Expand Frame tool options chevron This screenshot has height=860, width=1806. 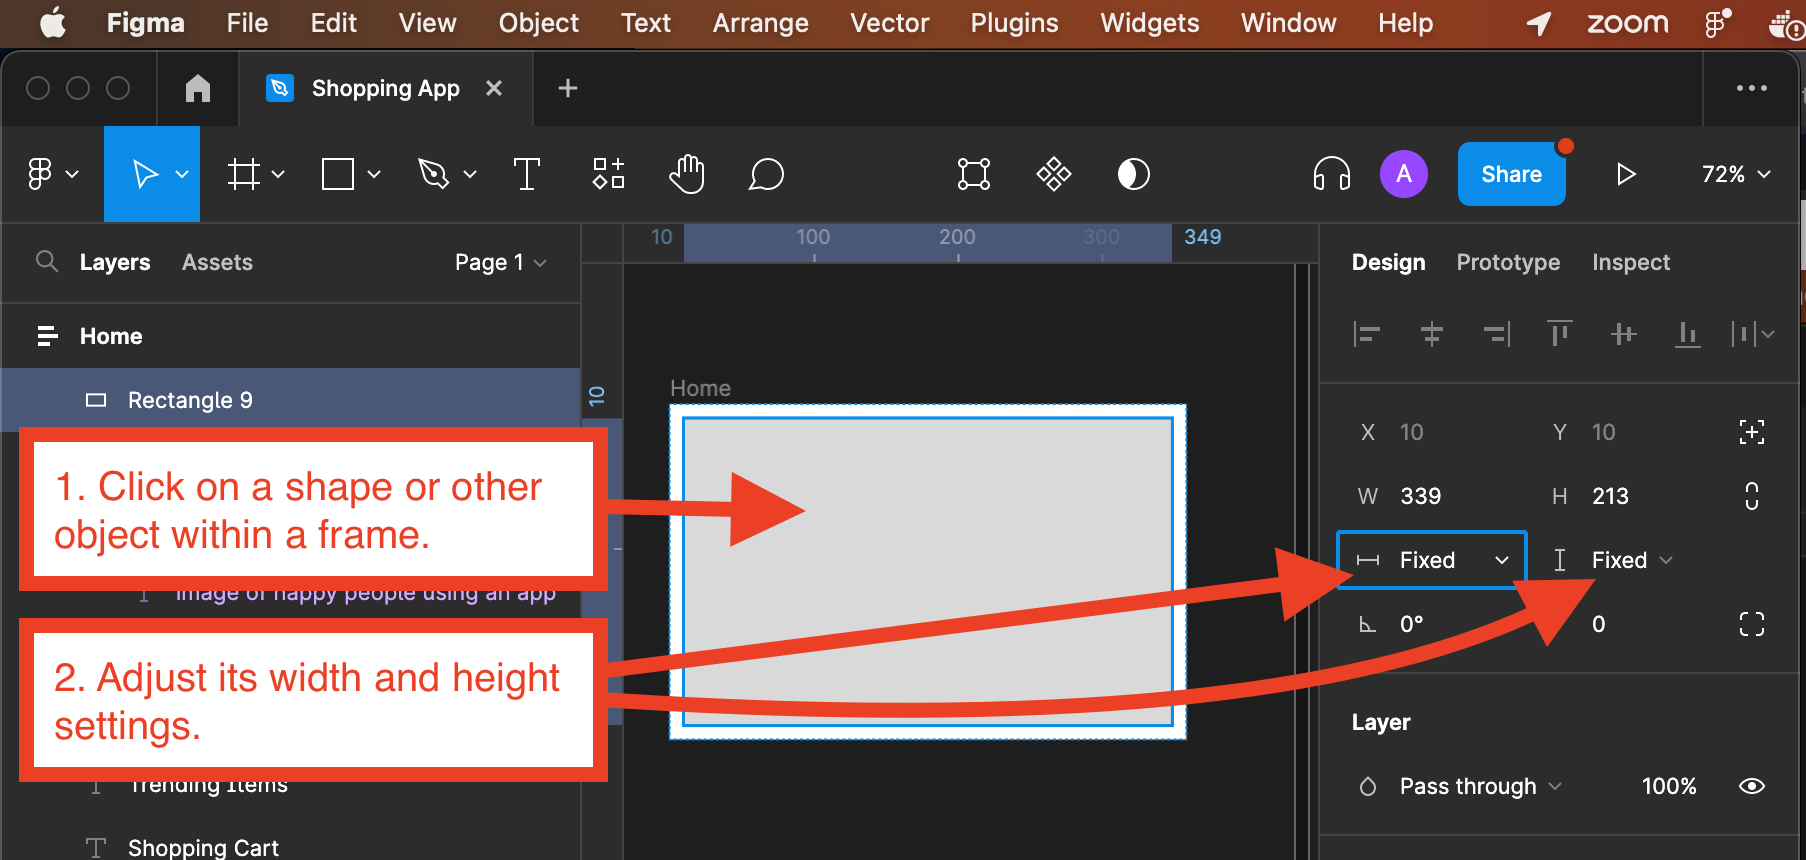[x=278, y=174]
